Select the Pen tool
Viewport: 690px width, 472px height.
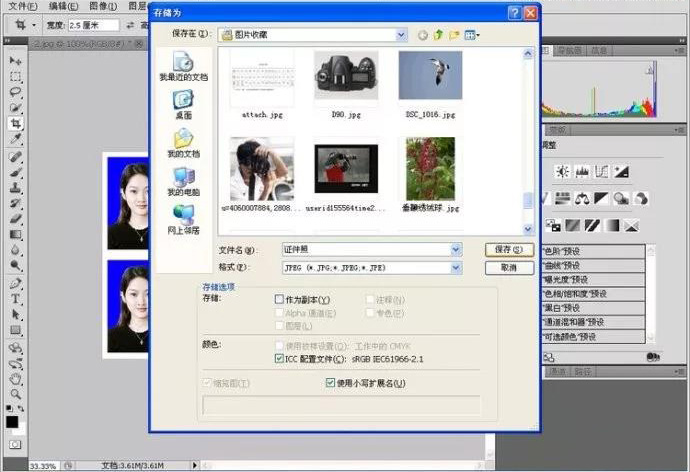15,283
